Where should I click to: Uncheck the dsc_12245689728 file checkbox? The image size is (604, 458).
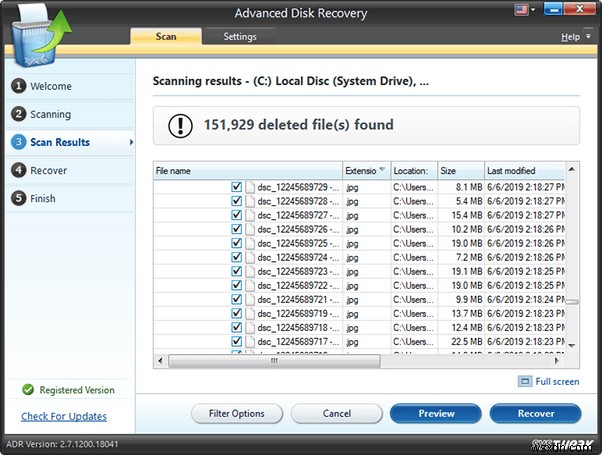tap(236, 201)
